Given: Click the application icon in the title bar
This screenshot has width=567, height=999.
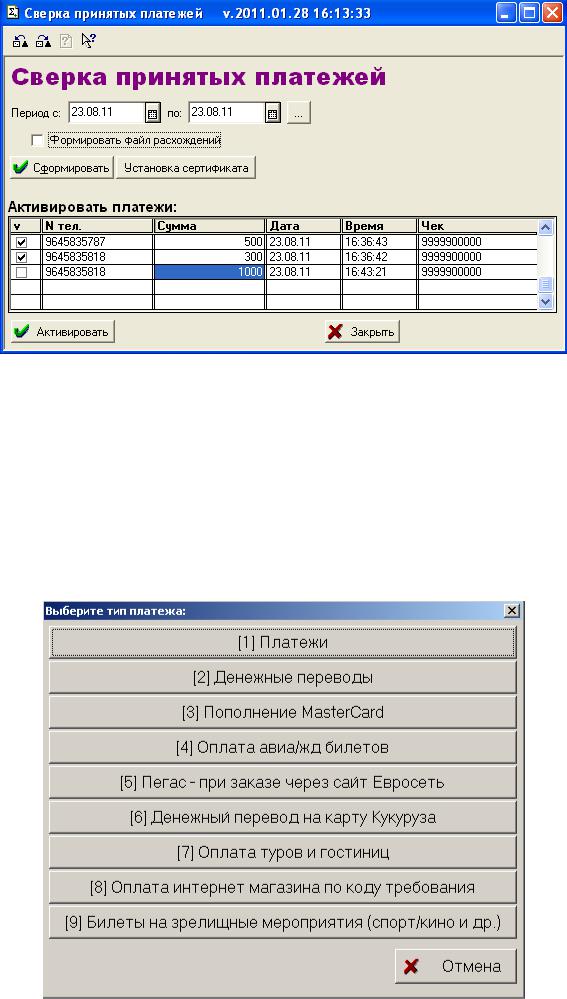Looking at the screenshot, I should click(13, 13).
